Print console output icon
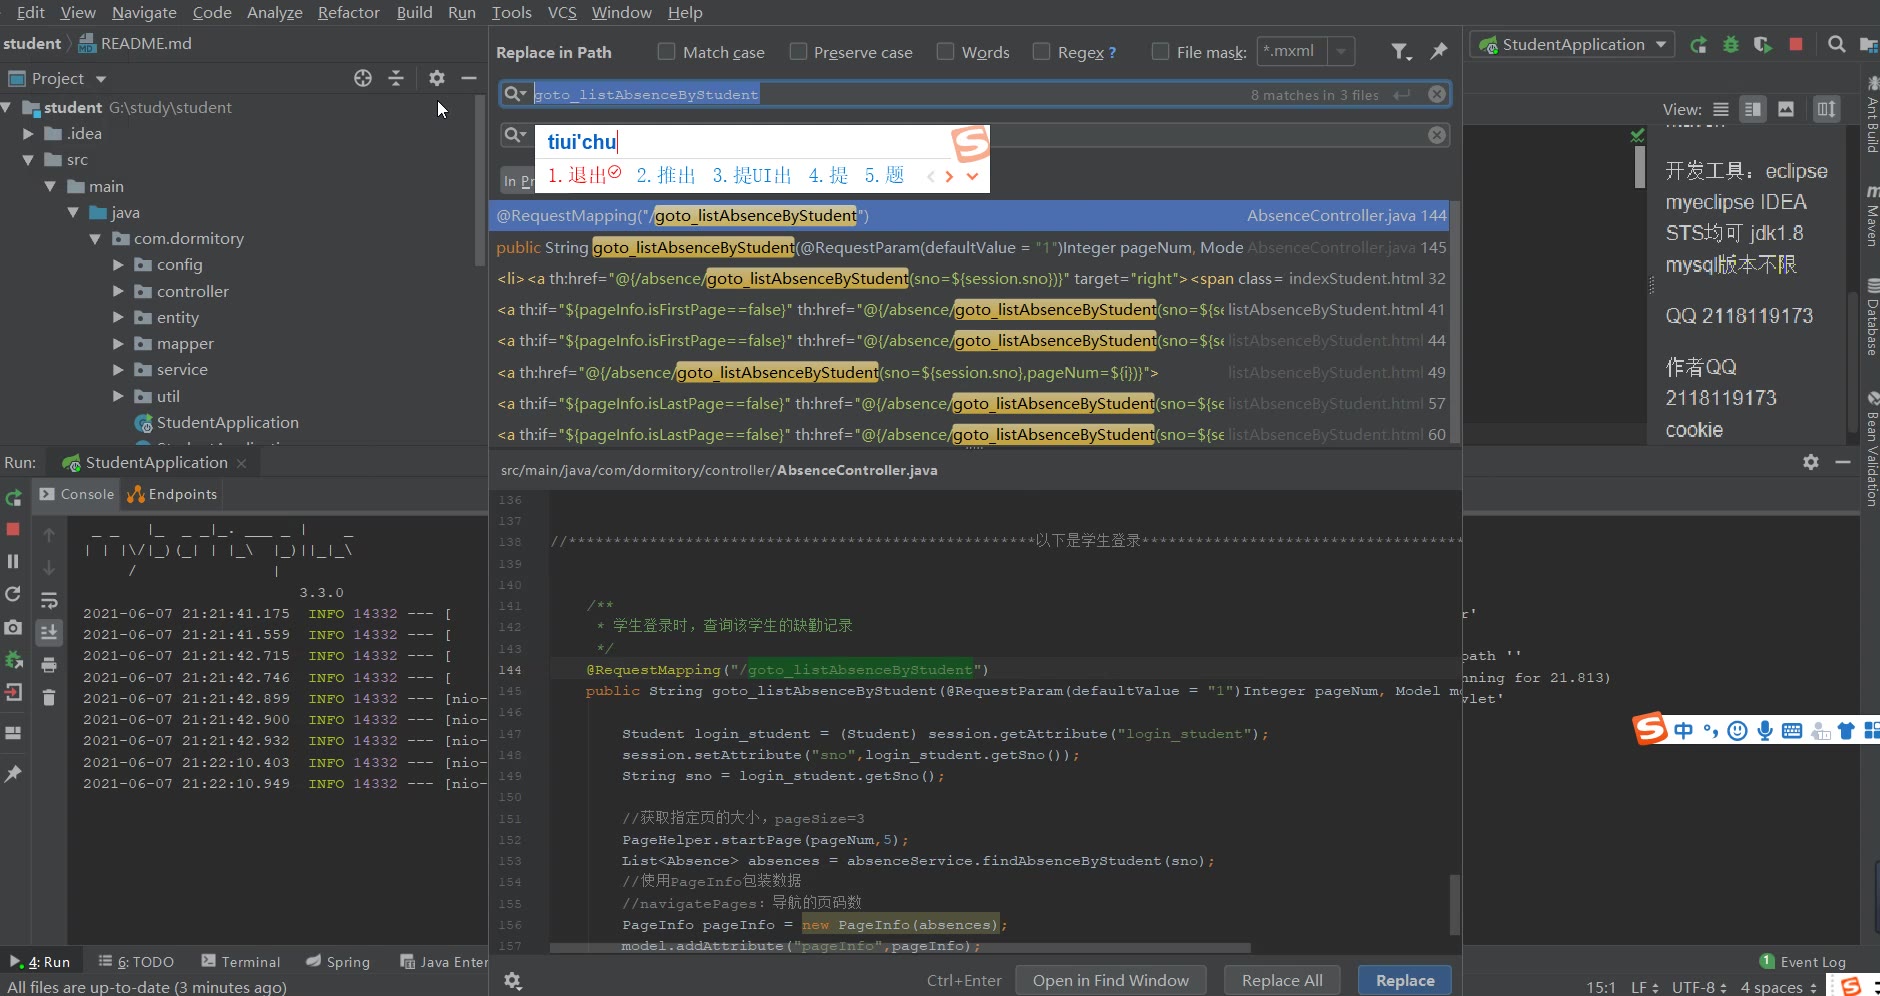The image size is (1880, 996). click(49, 665)
